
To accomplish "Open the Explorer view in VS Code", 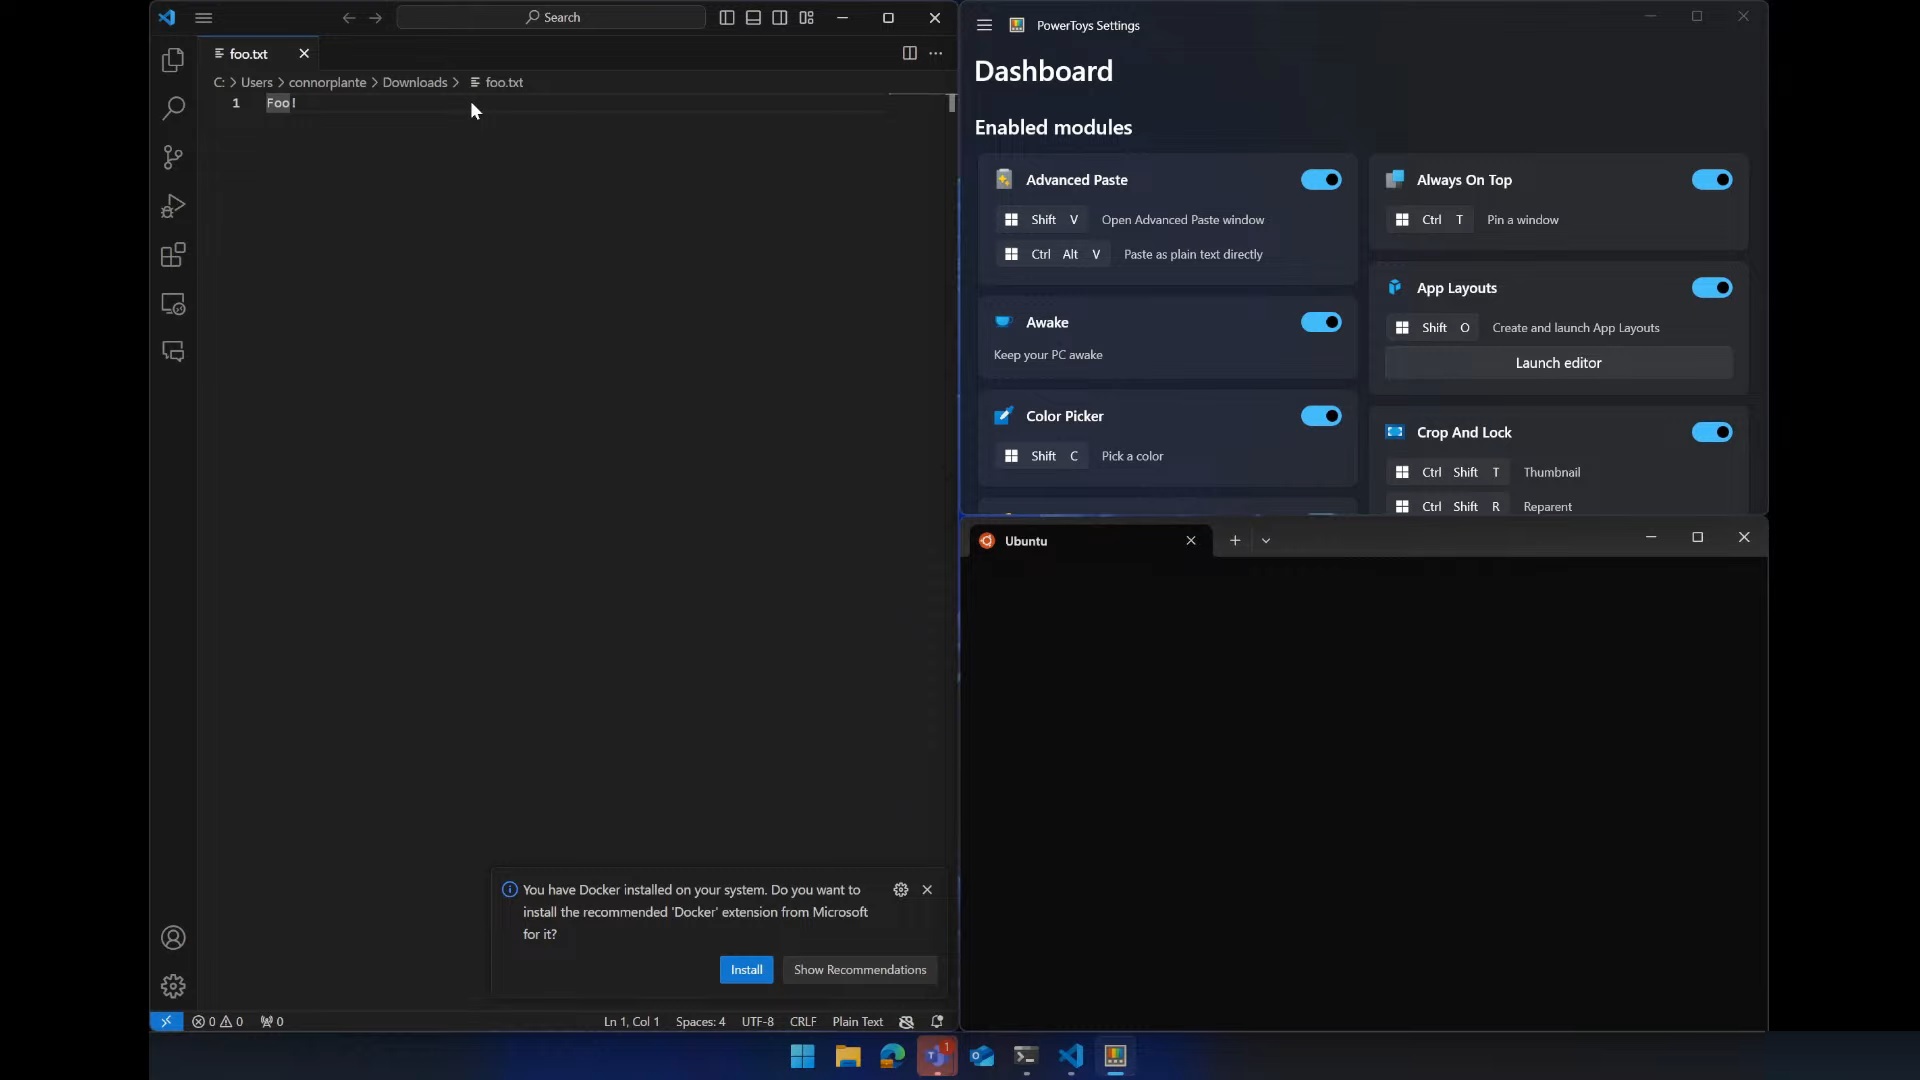I will pyautogui.click(x=173, y=60).
